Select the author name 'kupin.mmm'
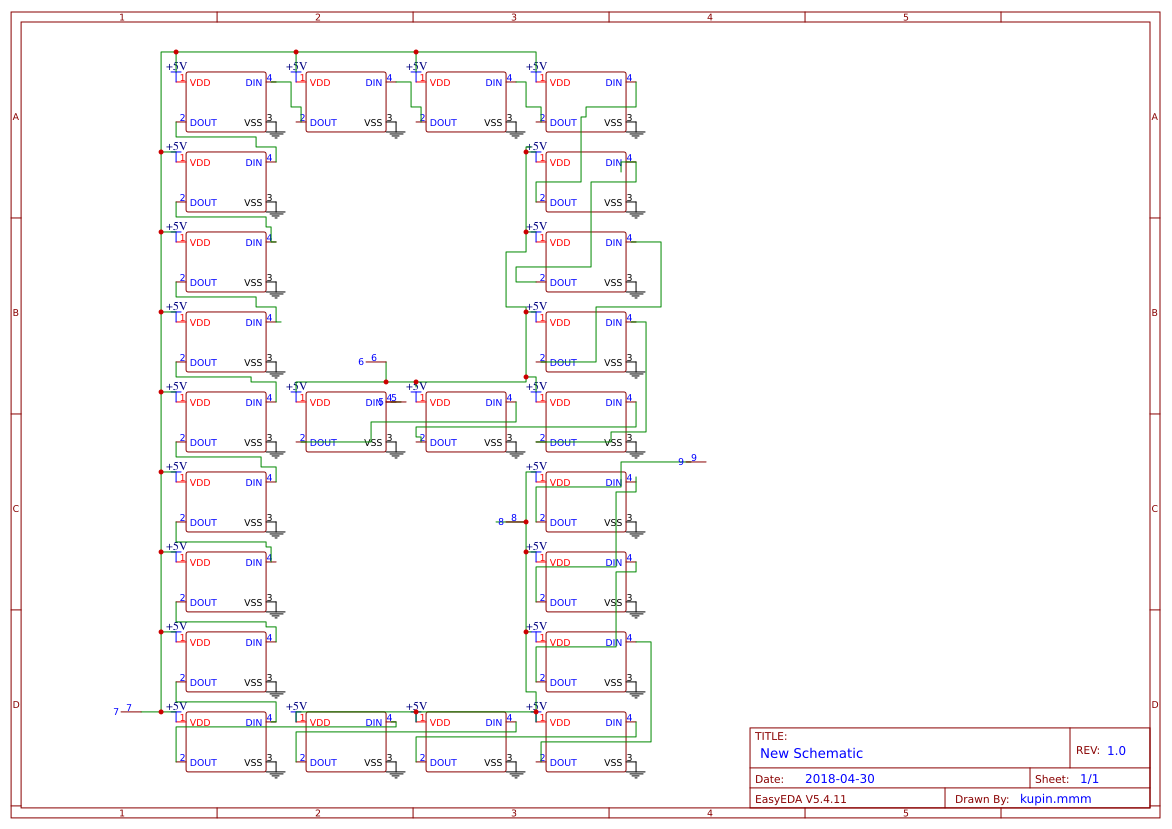Image resolution: width=1172 pixels, height=829 pixels. coord(1055,799)
